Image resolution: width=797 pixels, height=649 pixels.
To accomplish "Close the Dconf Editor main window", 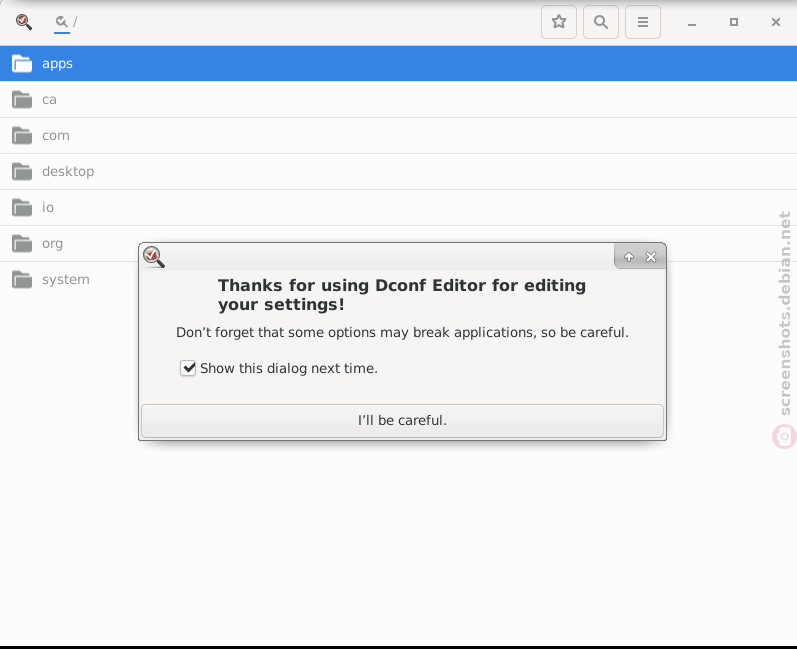I will (x=776, y=22).
